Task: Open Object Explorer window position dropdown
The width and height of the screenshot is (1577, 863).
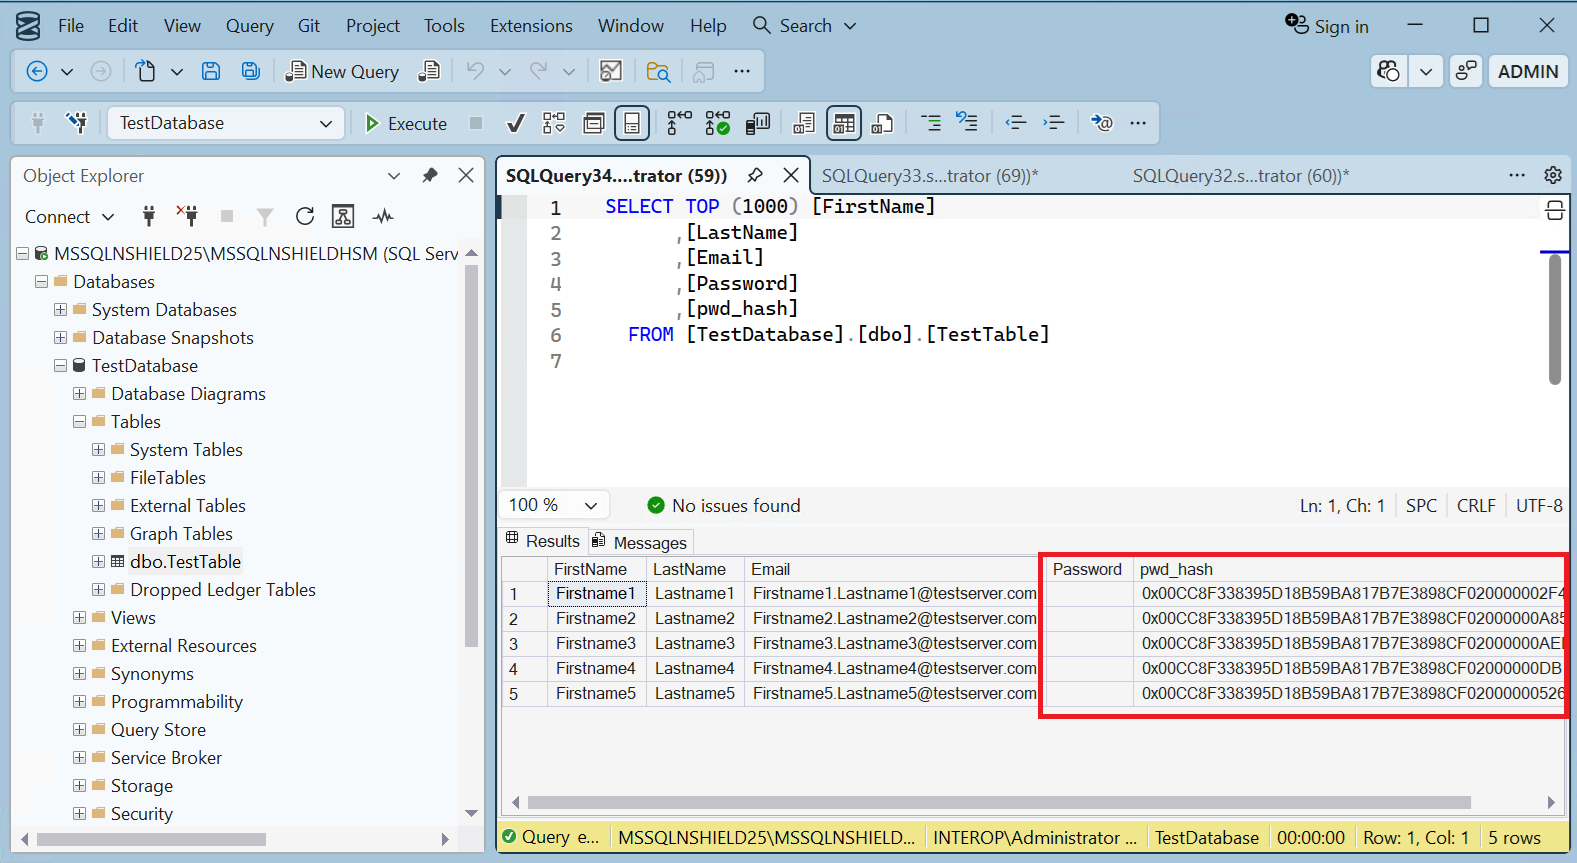Action: click(x=394, y=175)
